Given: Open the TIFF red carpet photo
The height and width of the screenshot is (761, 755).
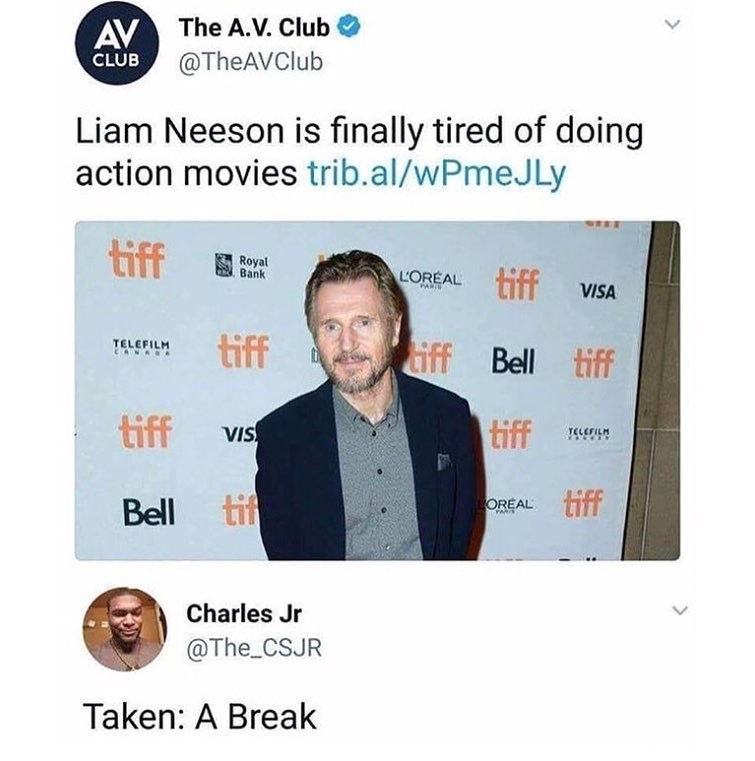Looking at the screenshot, I should click(377, 391).
